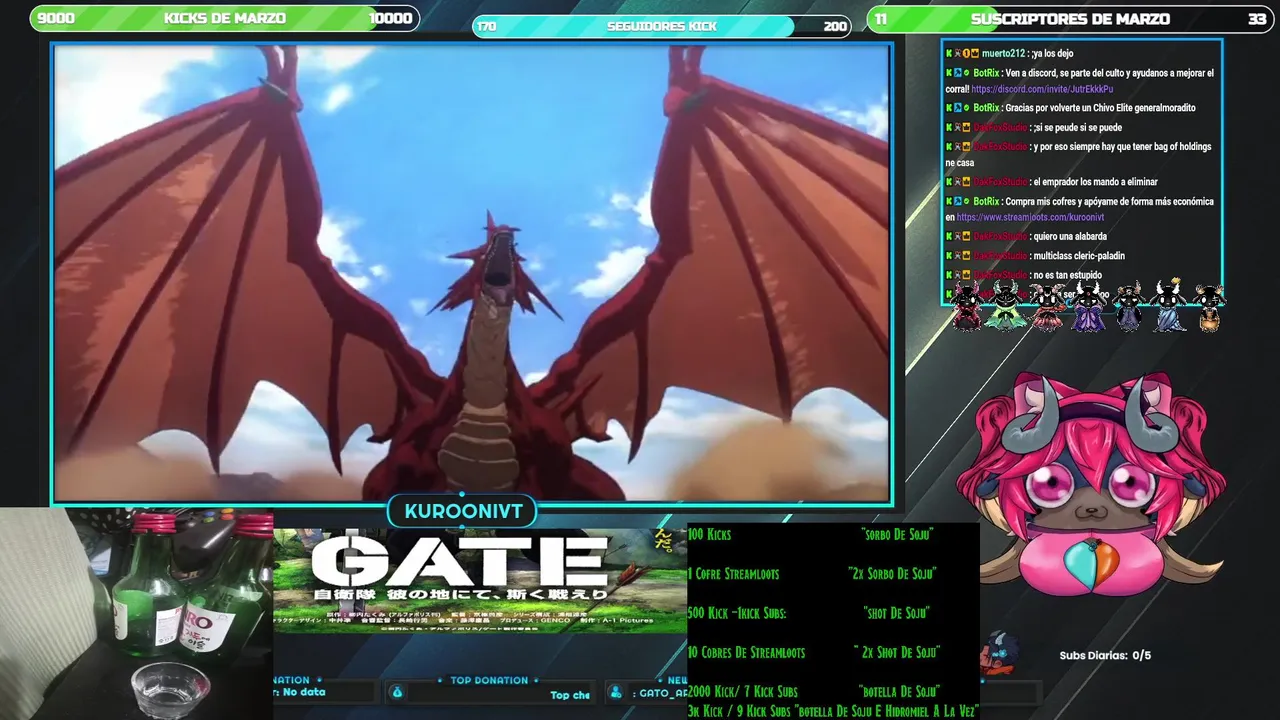
Task: Click the "100 Kicks" reward row
Action: (812, 535)
